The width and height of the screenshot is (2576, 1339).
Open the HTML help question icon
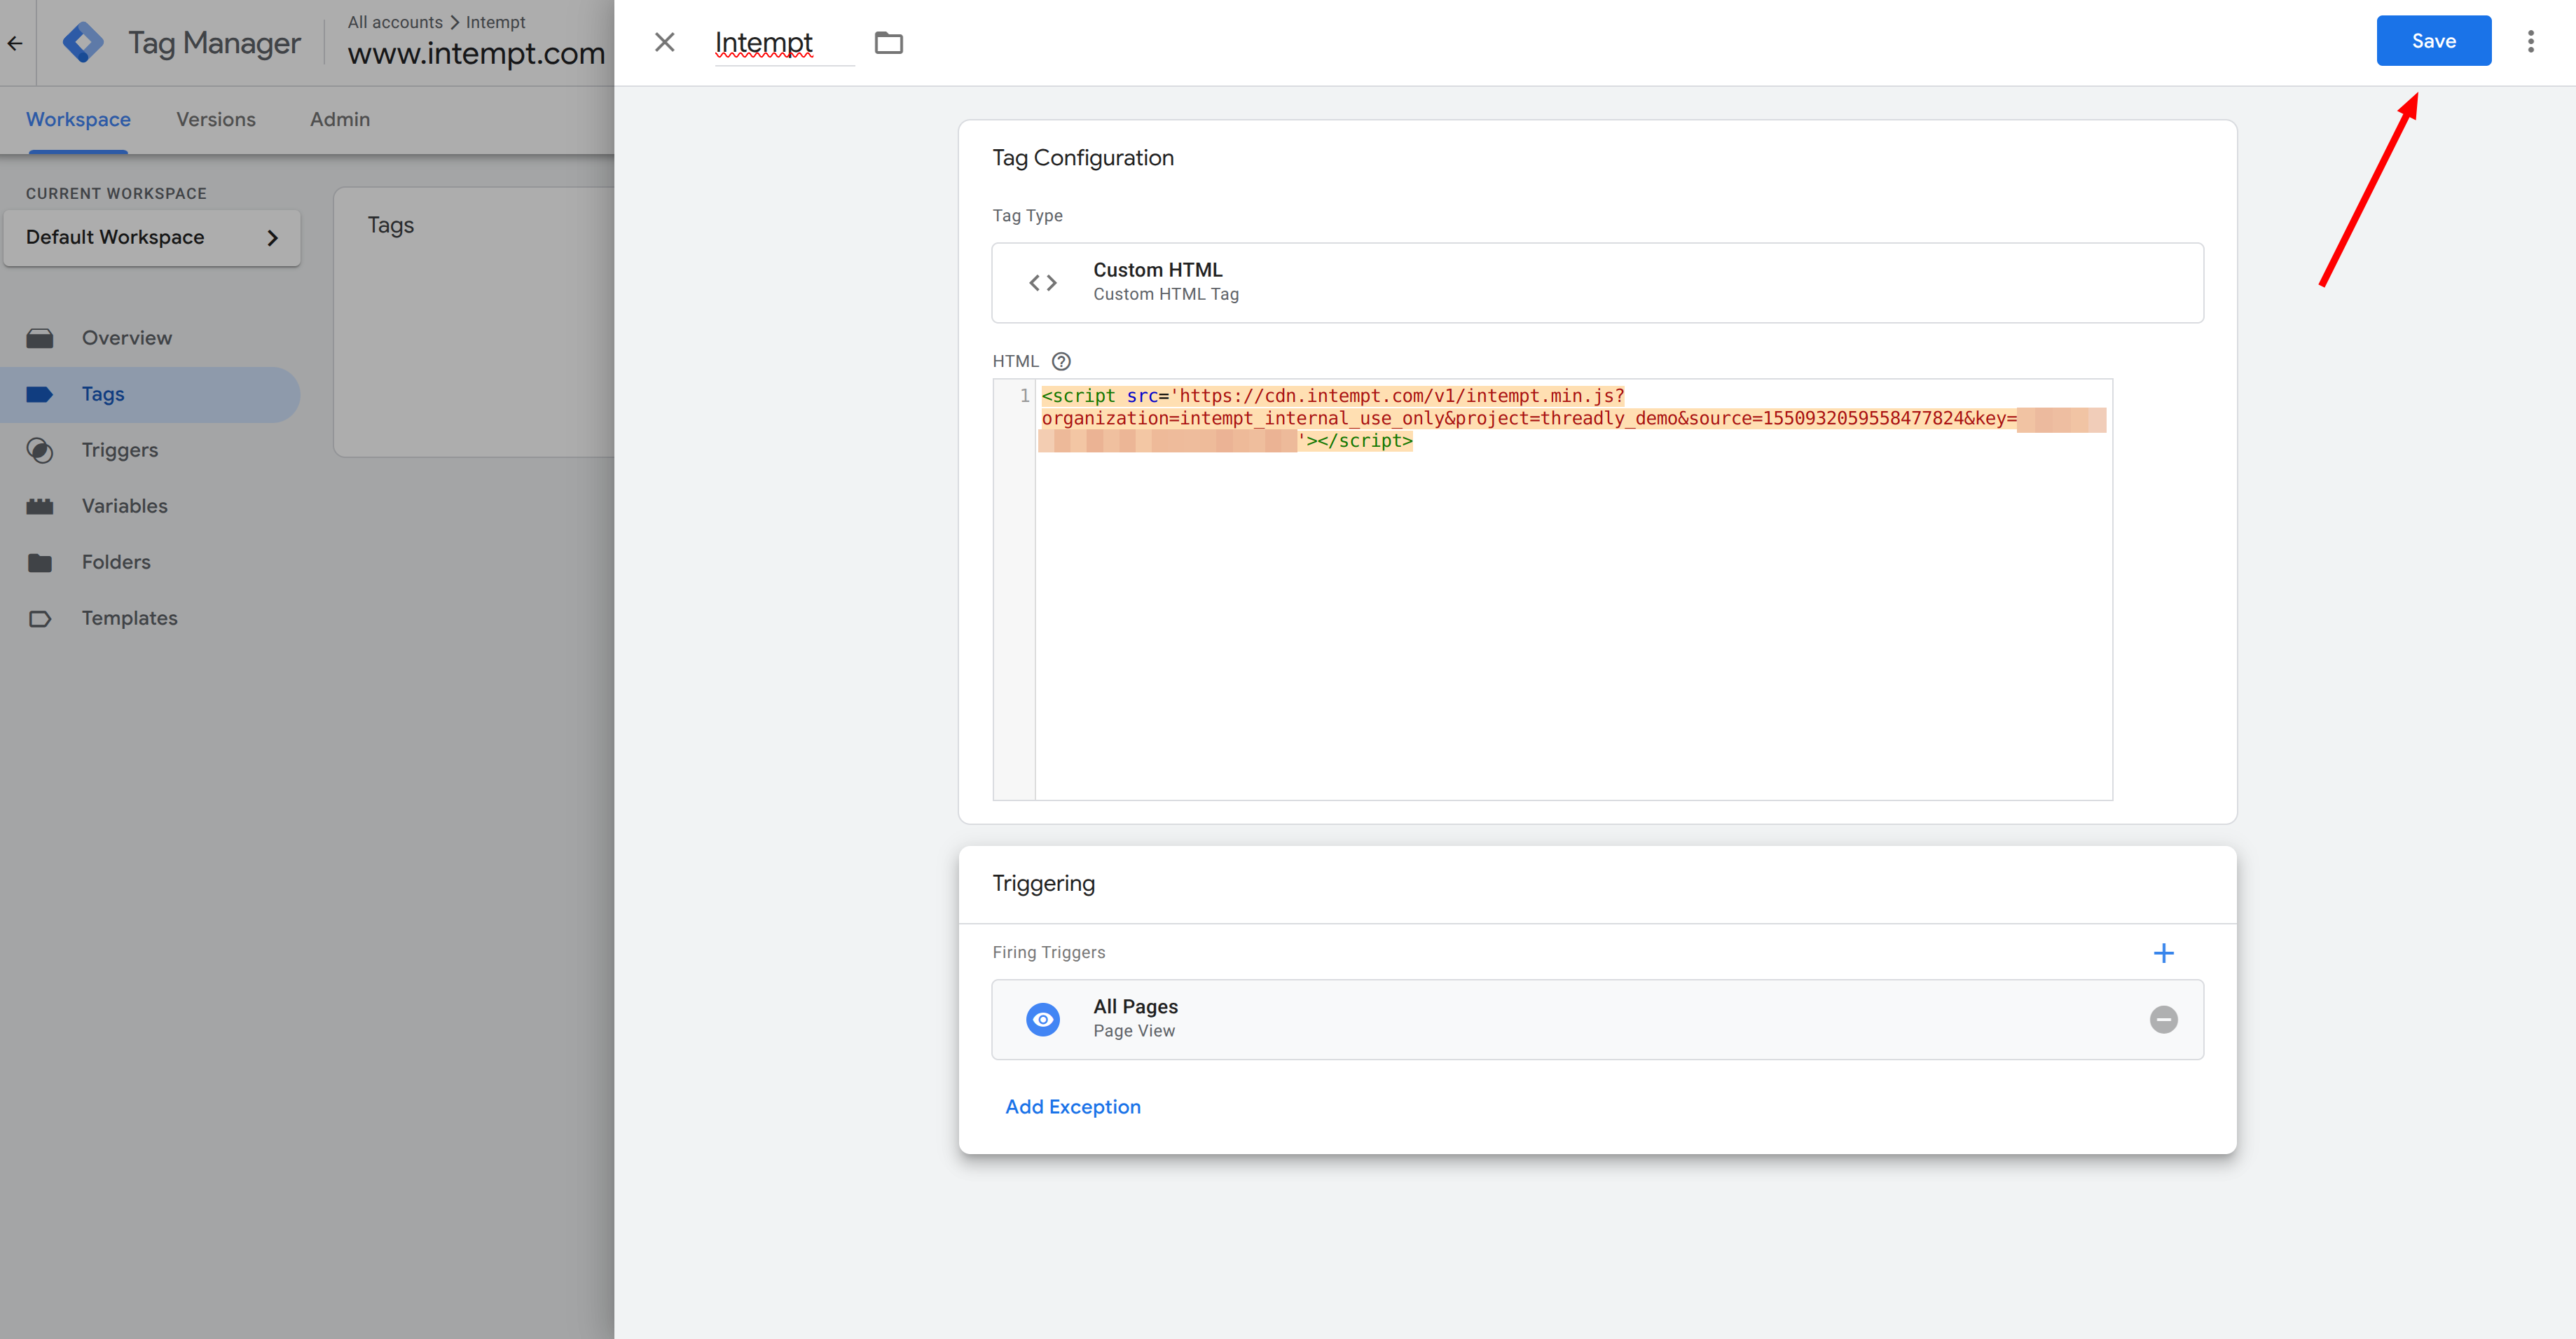(1061, 361)
